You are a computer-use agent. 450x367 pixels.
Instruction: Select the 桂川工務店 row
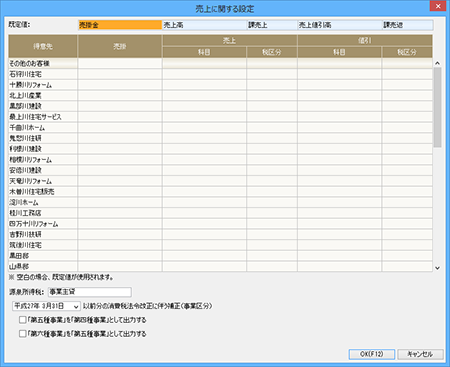(220, 213)
